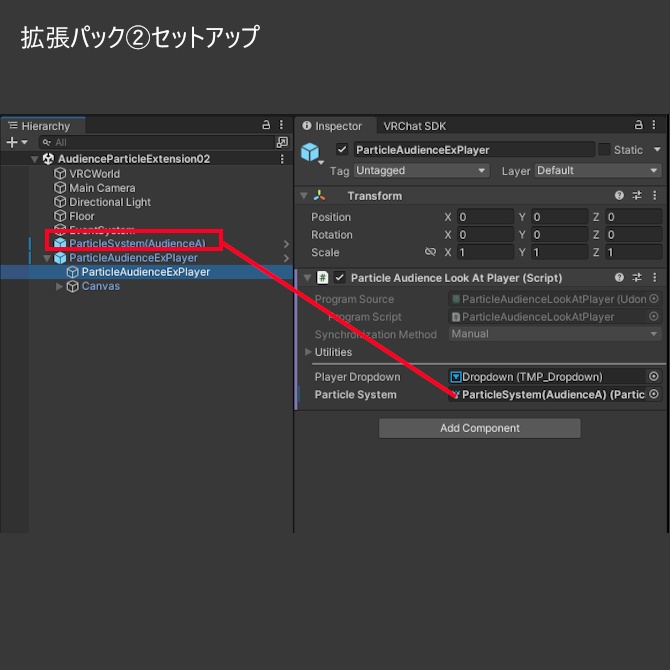Screen dimensions: 670x670
Task: Click the Scale Z field
Action: [x=634, y=253]
